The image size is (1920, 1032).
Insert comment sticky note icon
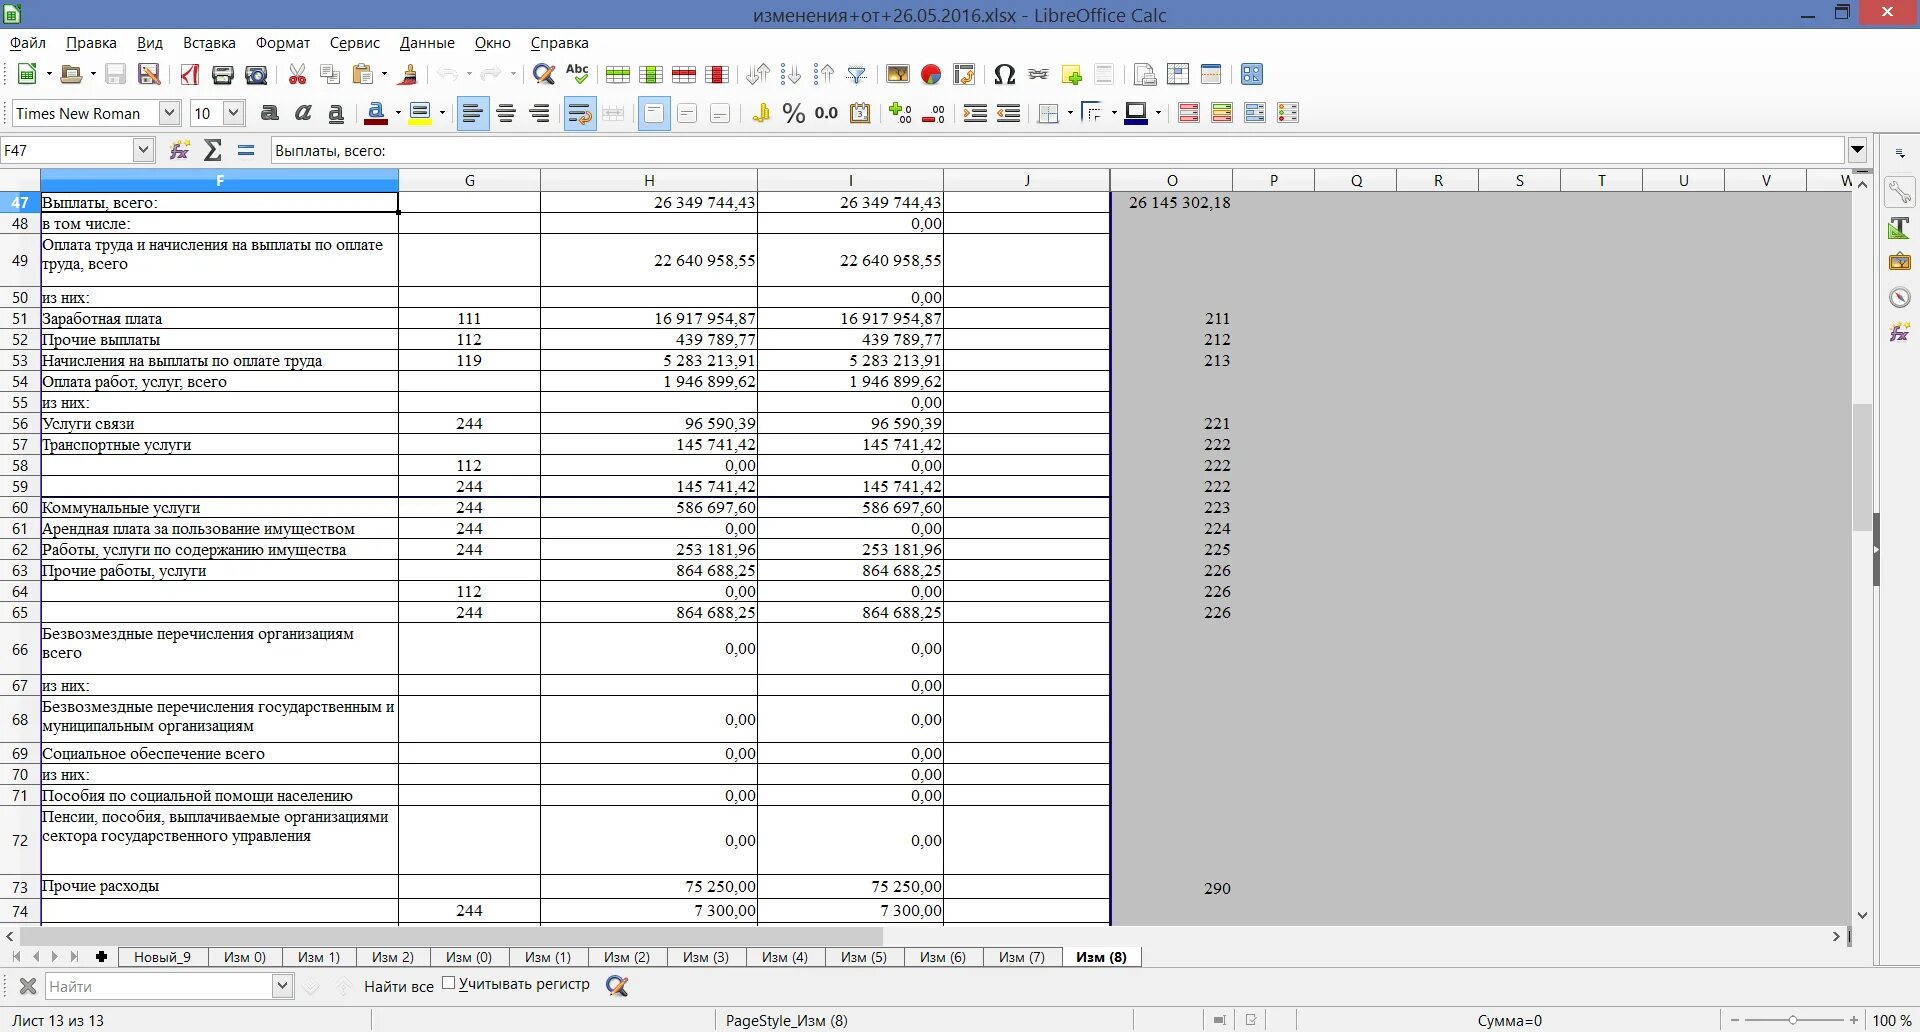tap(1071, 74)
